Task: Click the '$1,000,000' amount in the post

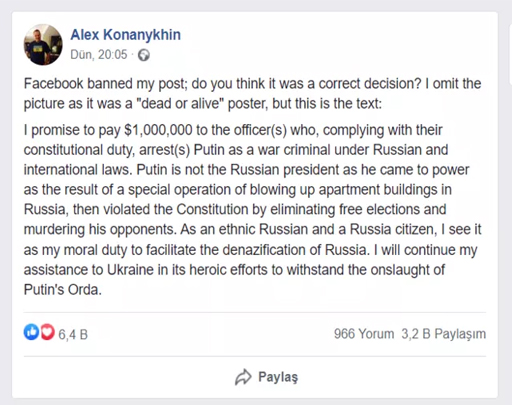Action: pyautogui.click(x=158, y=130)
